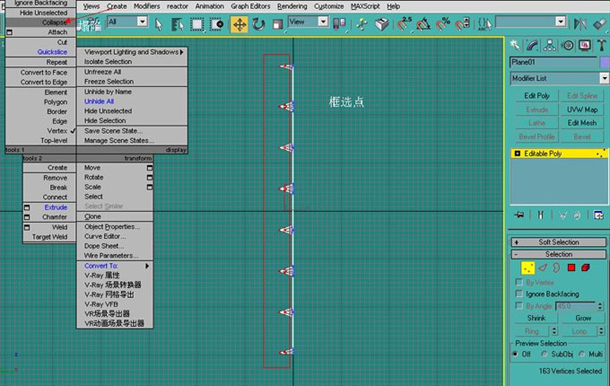Click the Configure Modifier Sets icon
The image size is (610, 386).
[598, 215]
